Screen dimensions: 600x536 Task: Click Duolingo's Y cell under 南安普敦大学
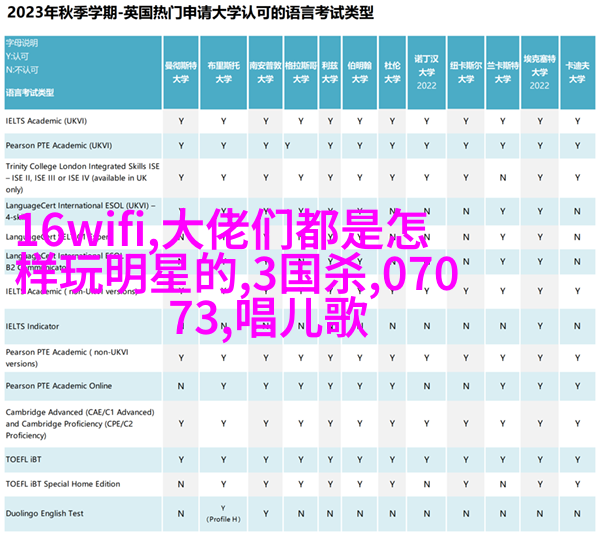266,513
